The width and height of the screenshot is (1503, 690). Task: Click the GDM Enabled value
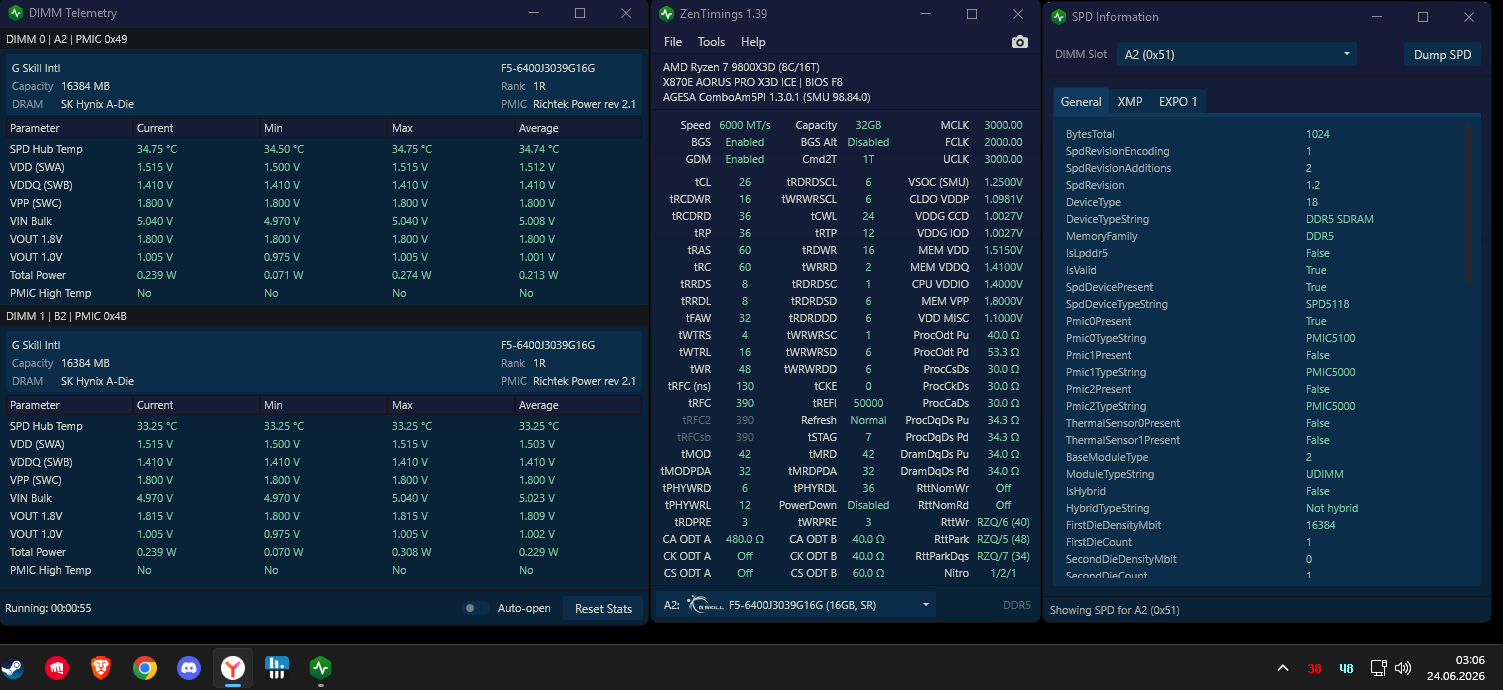coord(745,159)
